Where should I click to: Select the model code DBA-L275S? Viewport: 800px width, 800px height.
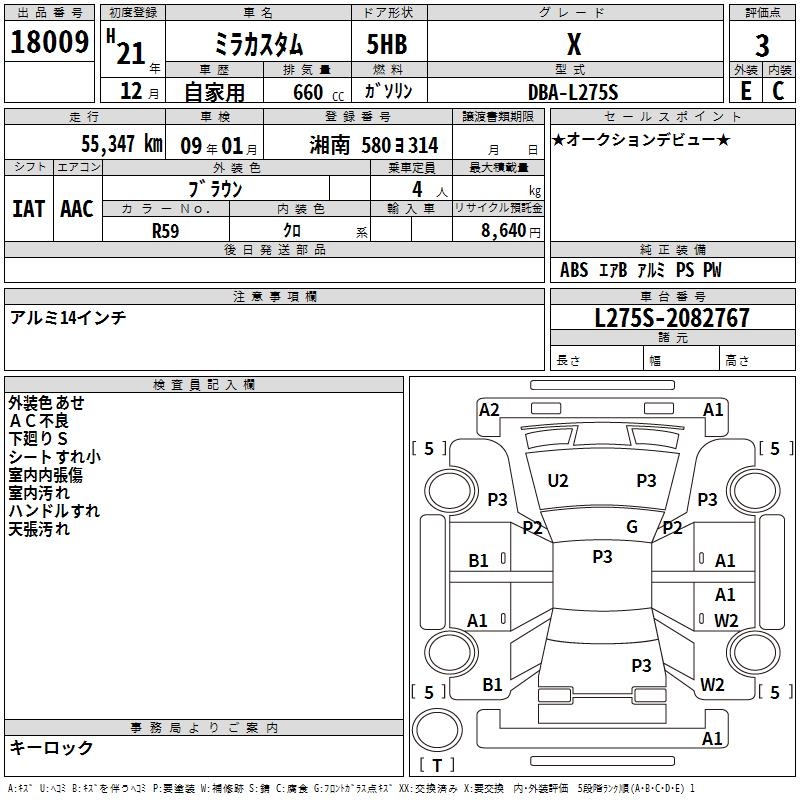coord(573,92)
